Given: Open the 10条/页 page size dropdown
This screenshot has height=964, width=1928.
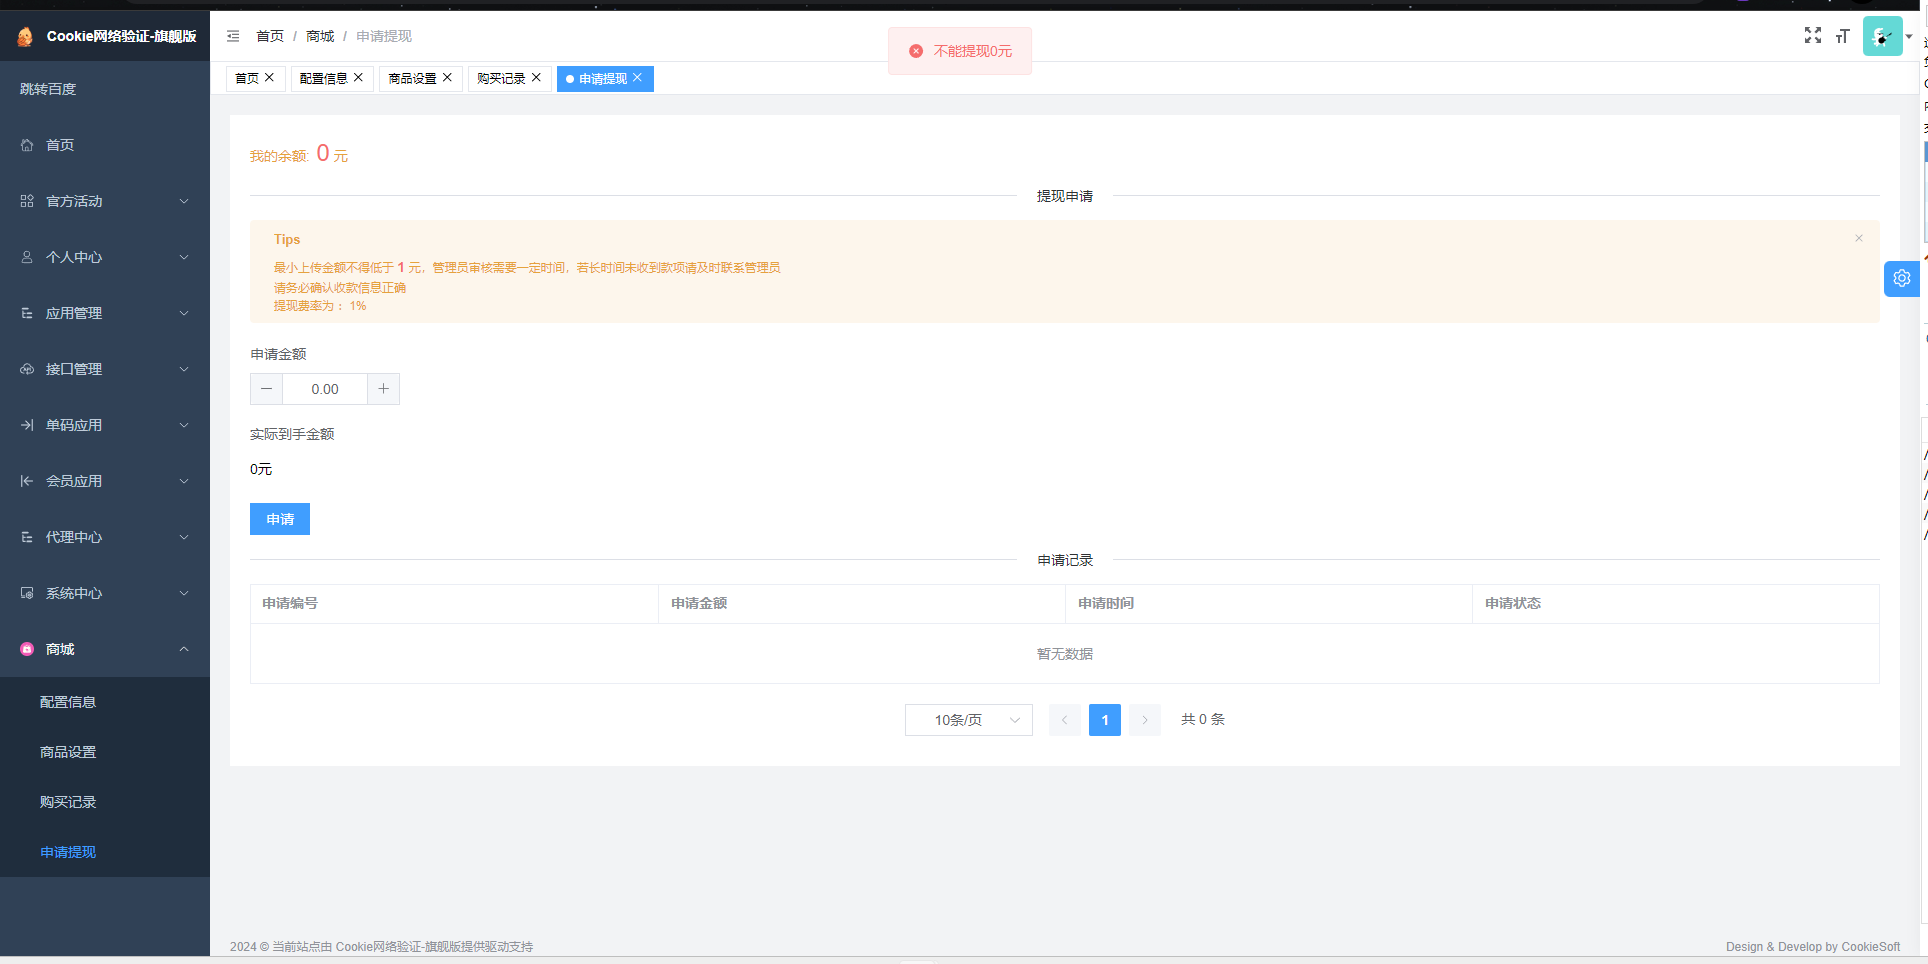Looking at the screenshot, I should point(968,720).
